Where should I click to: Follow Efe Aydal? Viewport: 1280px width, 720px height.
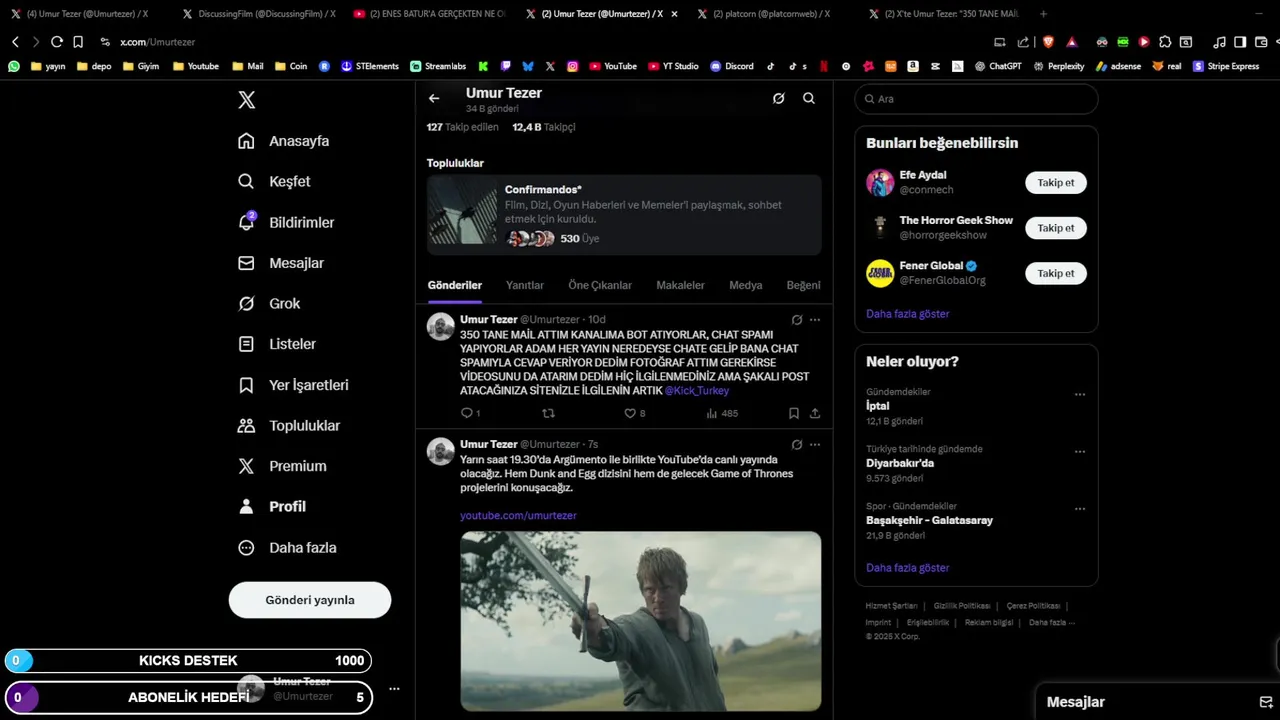click(1055, 183)
